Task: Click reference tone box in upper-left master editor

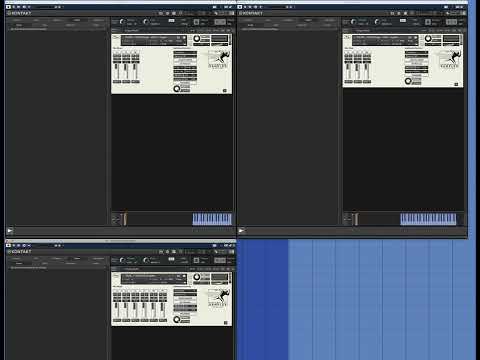Action: [x=220, y=22]
